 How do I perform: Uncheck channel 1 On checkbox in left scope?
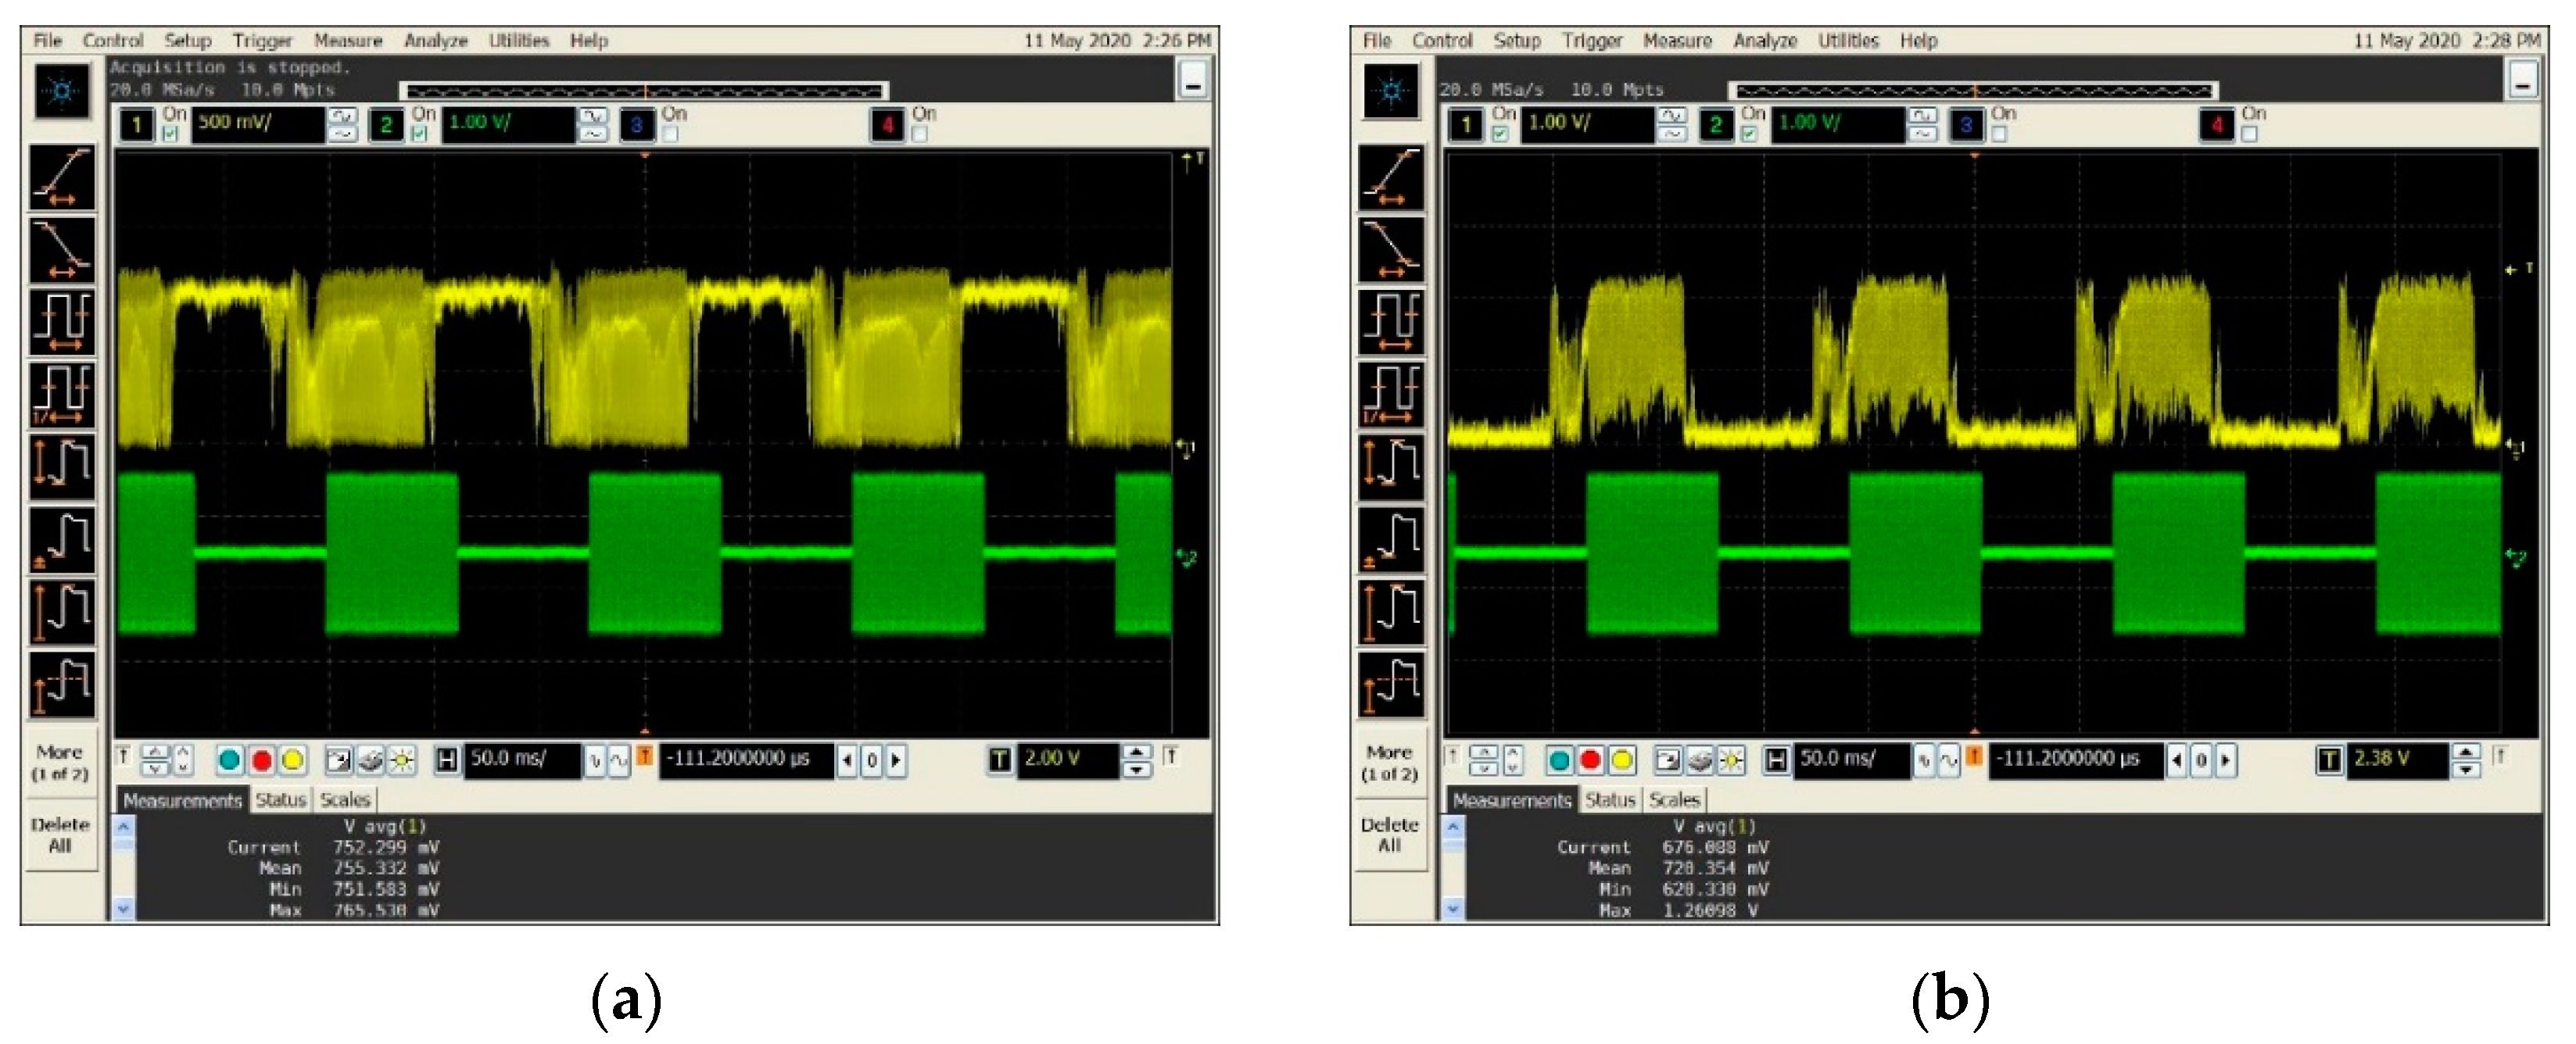pyautogui.click(x=171, y=134)
